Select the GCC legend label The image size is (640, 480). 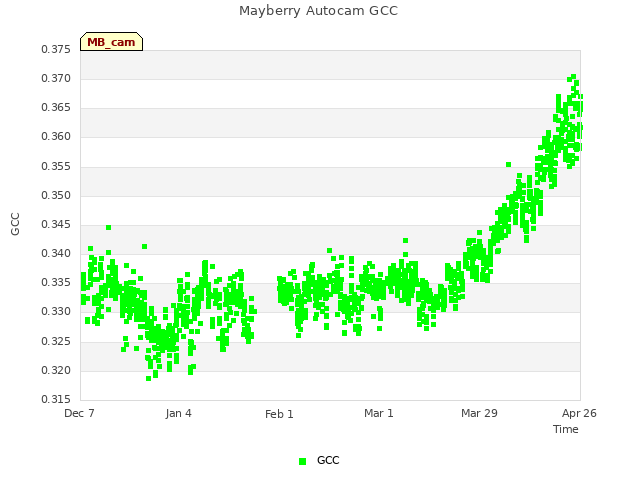[x=328, y=460]
